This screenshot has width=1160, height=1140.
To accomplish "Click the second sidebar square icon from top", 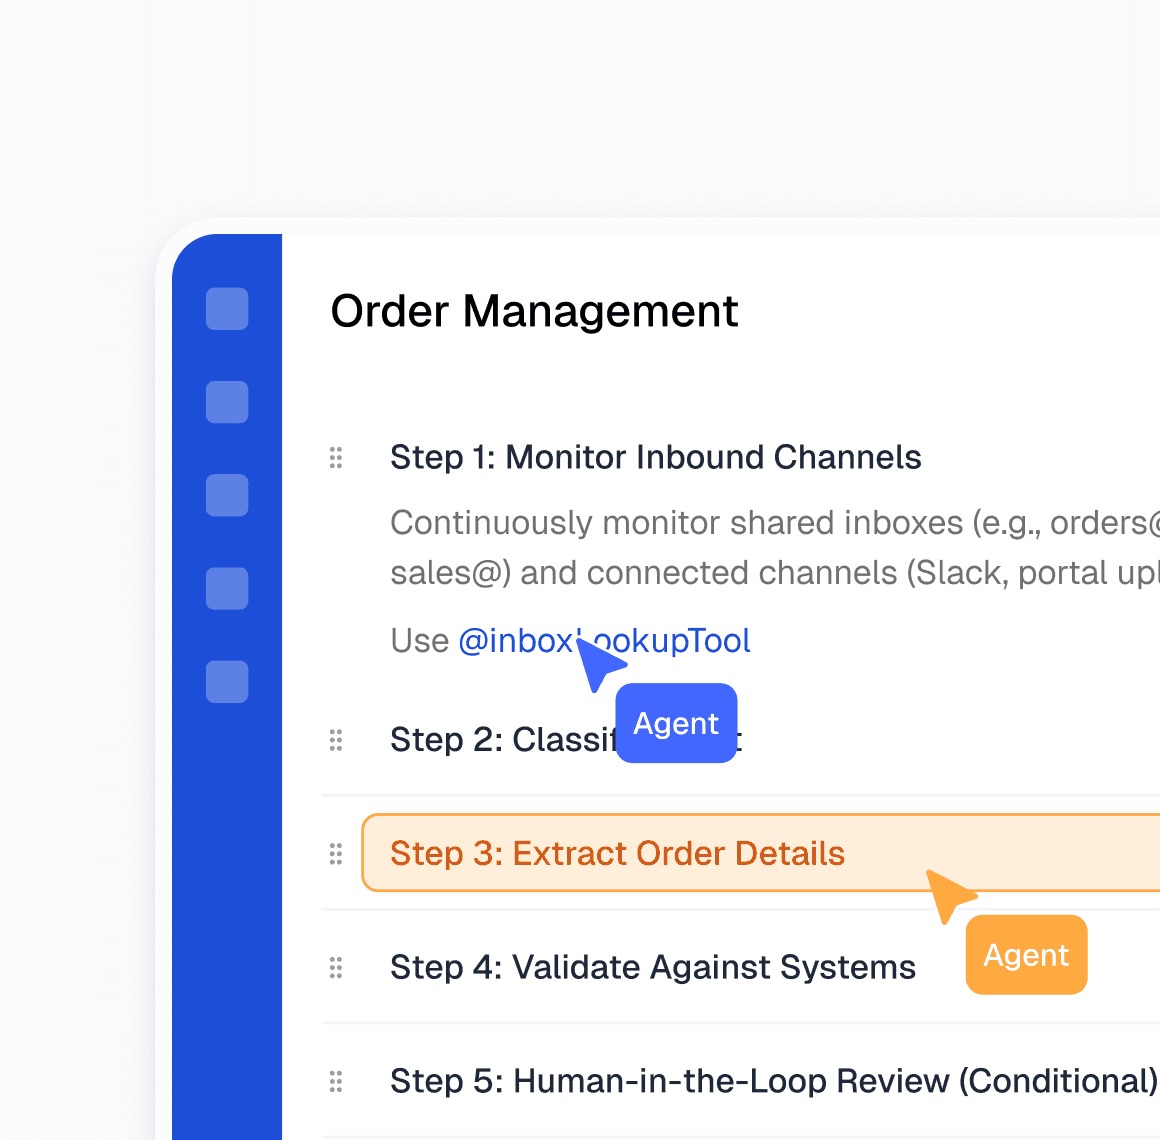I will click(227, 402).
